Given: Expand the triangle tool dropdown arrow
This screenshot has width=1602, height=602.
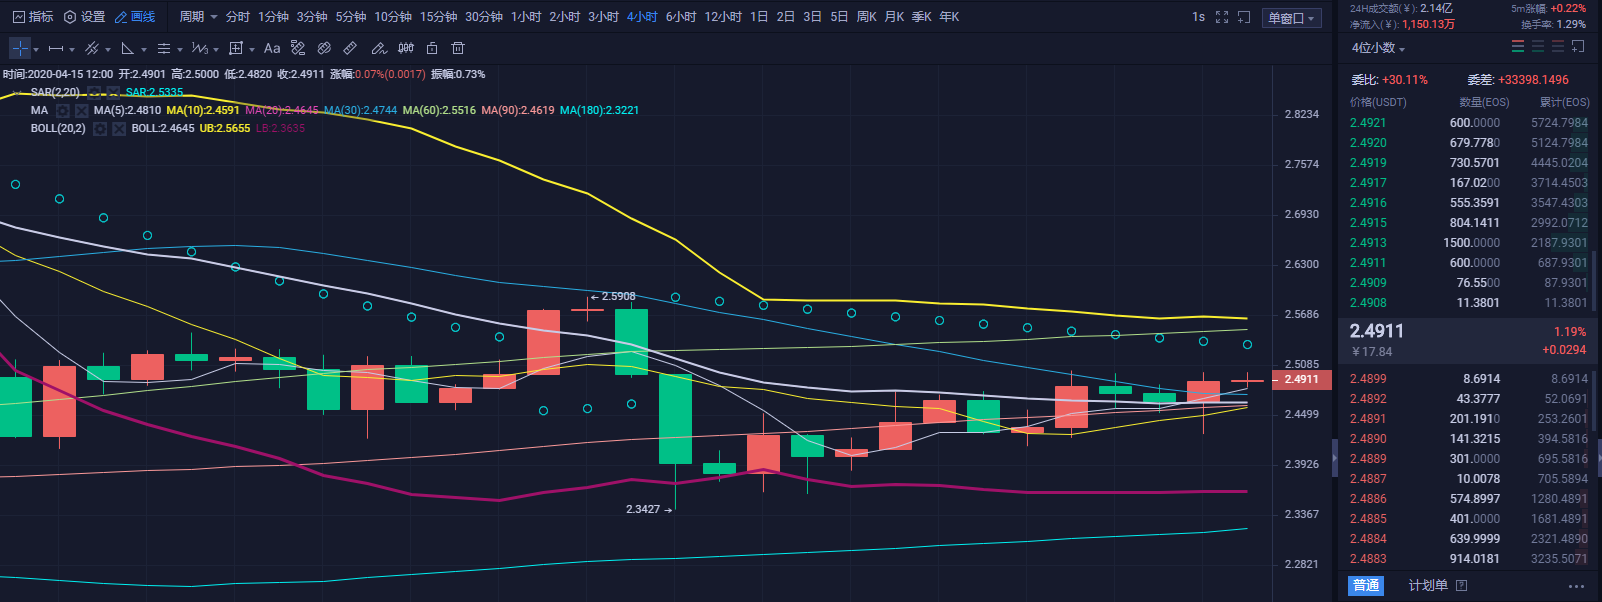Looking at the screenshot, I should (x=144, y=49).
